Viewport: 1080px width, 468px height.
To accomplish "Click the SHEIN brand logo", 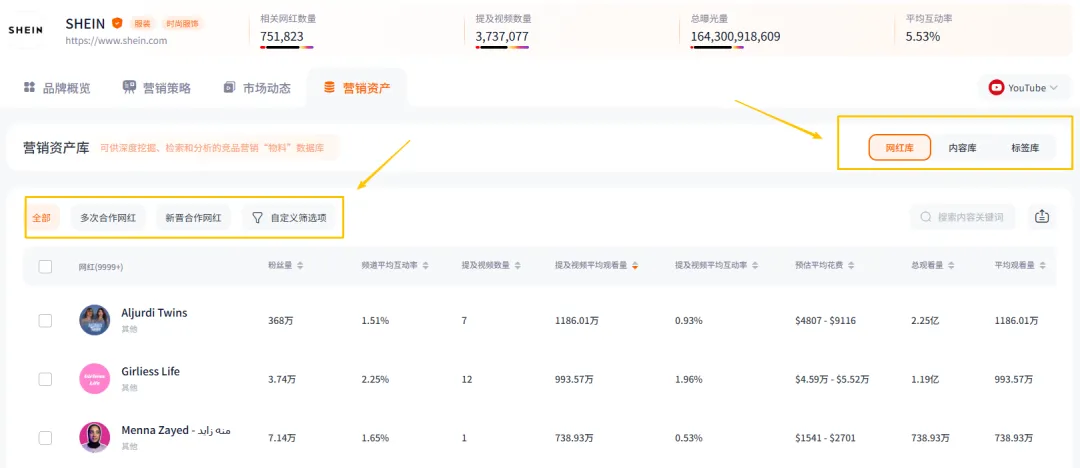I will click(x=25, y=30).
